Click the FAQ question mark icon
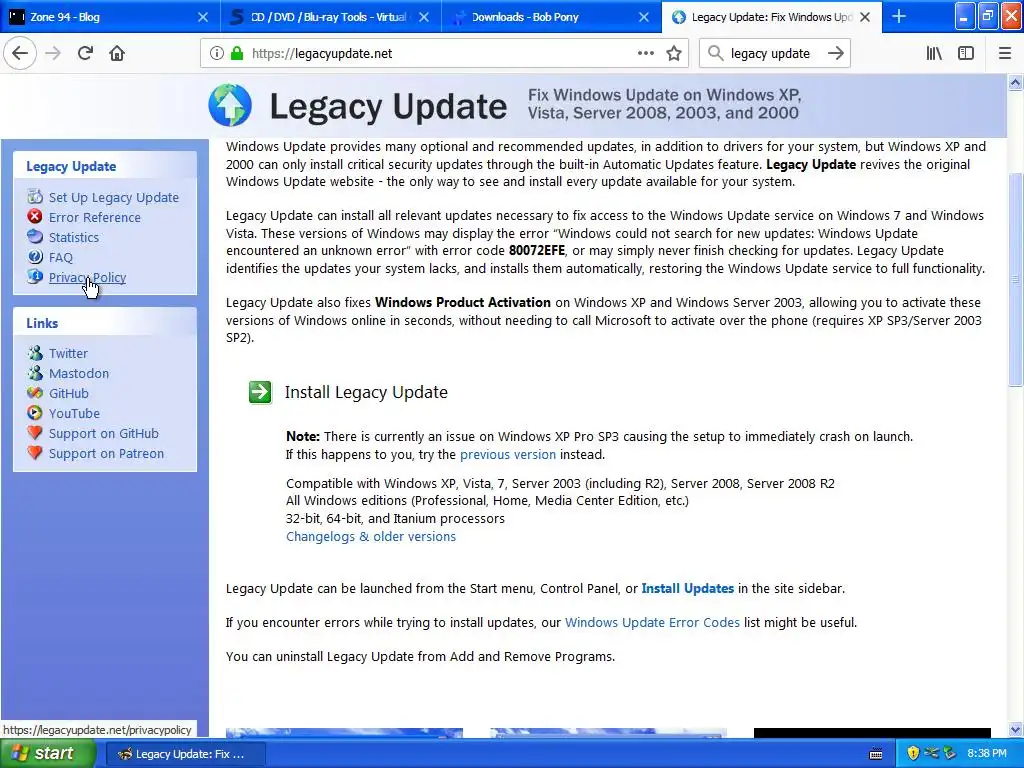The image size is (1024, 768). 35,257
